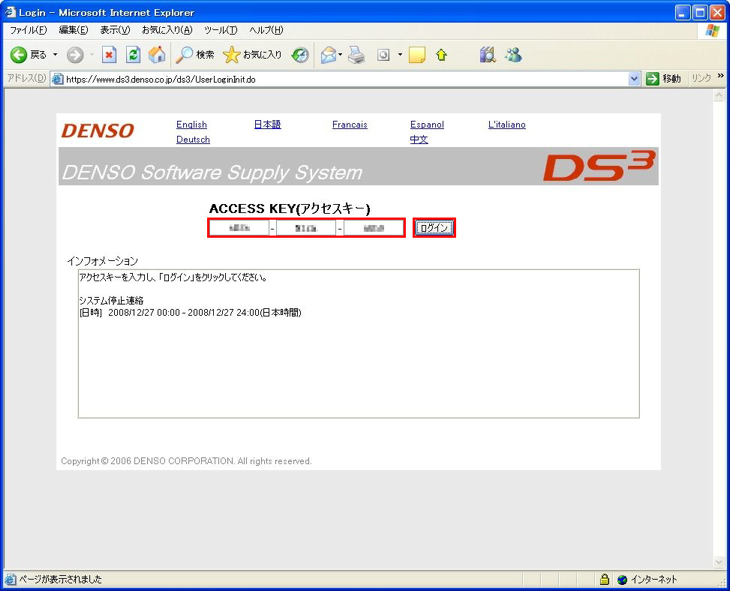
Task: Click the Print printer icon
Action: [357, 55]
